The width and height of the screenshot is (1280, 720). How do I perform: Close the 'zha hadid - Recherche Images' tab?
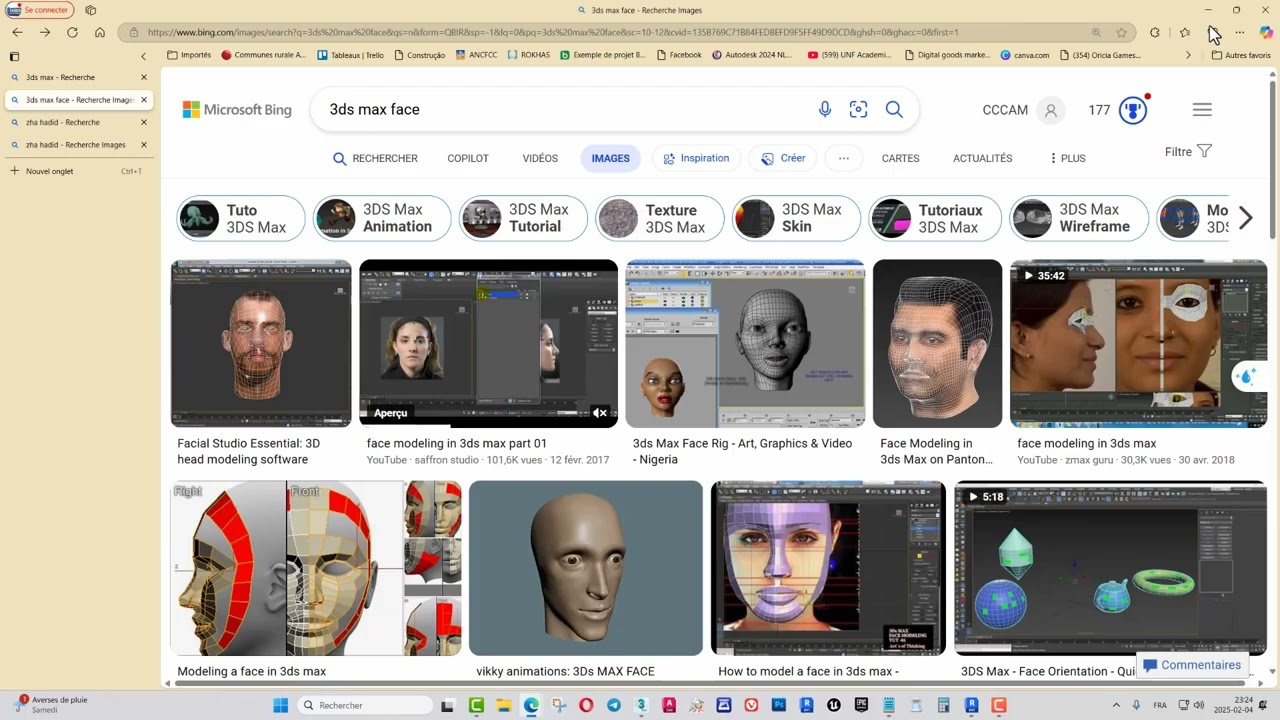click(x=144, y=145)
